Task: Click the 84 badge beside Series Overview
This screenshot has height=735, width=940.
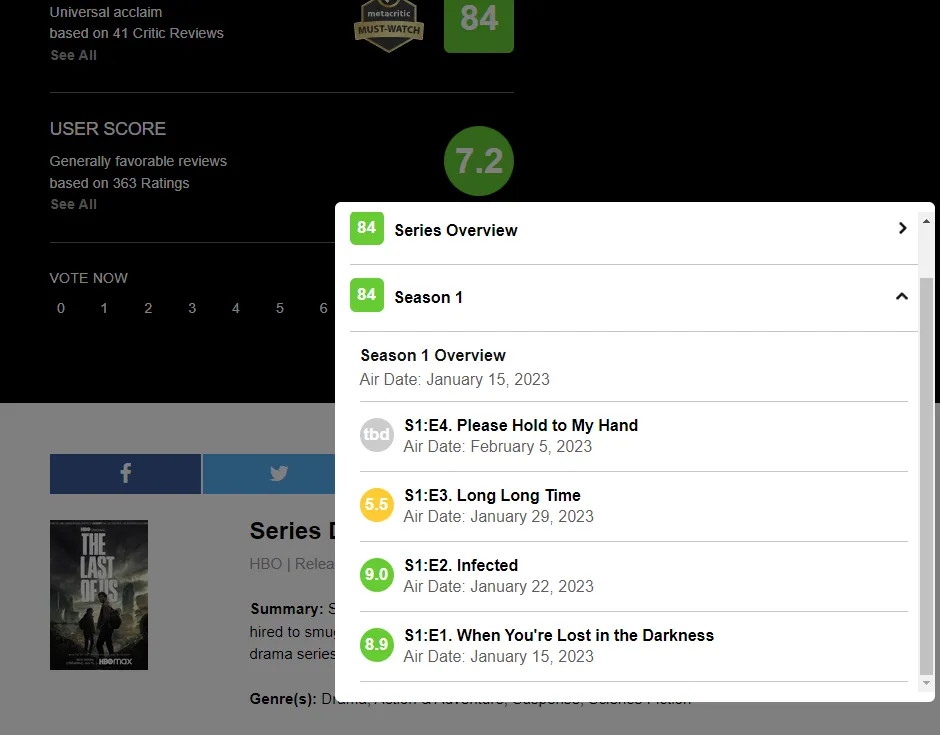Action: pos(367,228)
